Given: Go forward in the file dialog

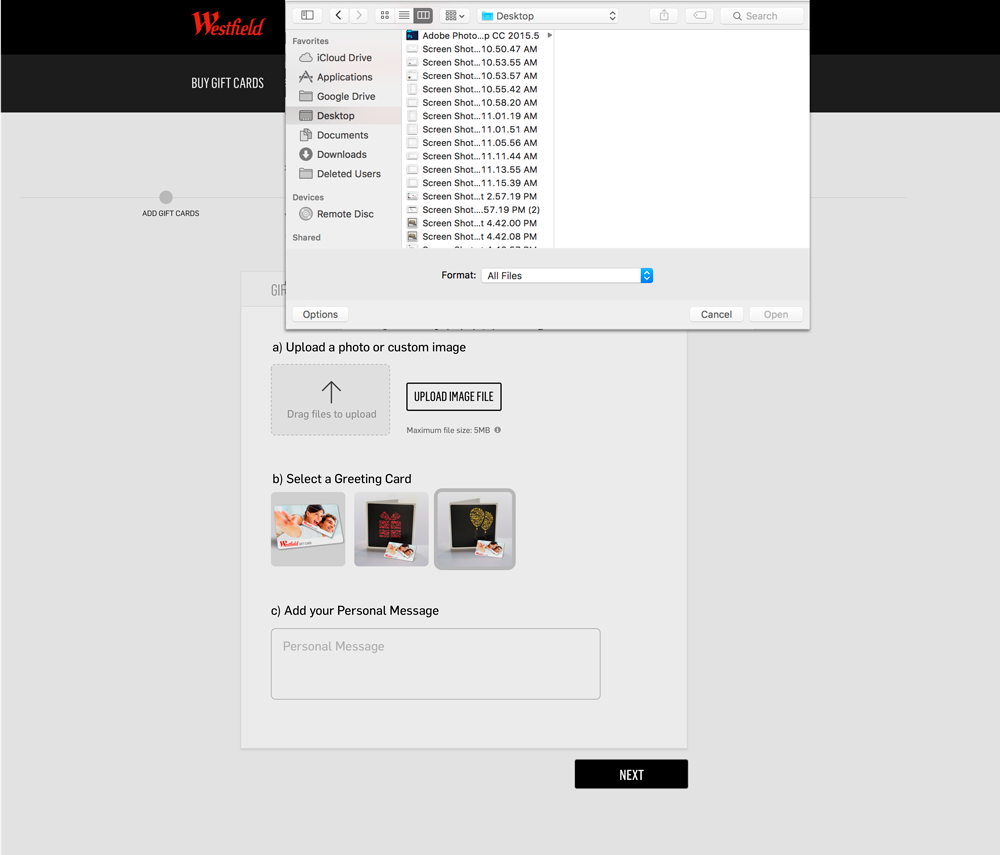Looking at the screenshot, I should pyautogui.click(x=359, y=15).
